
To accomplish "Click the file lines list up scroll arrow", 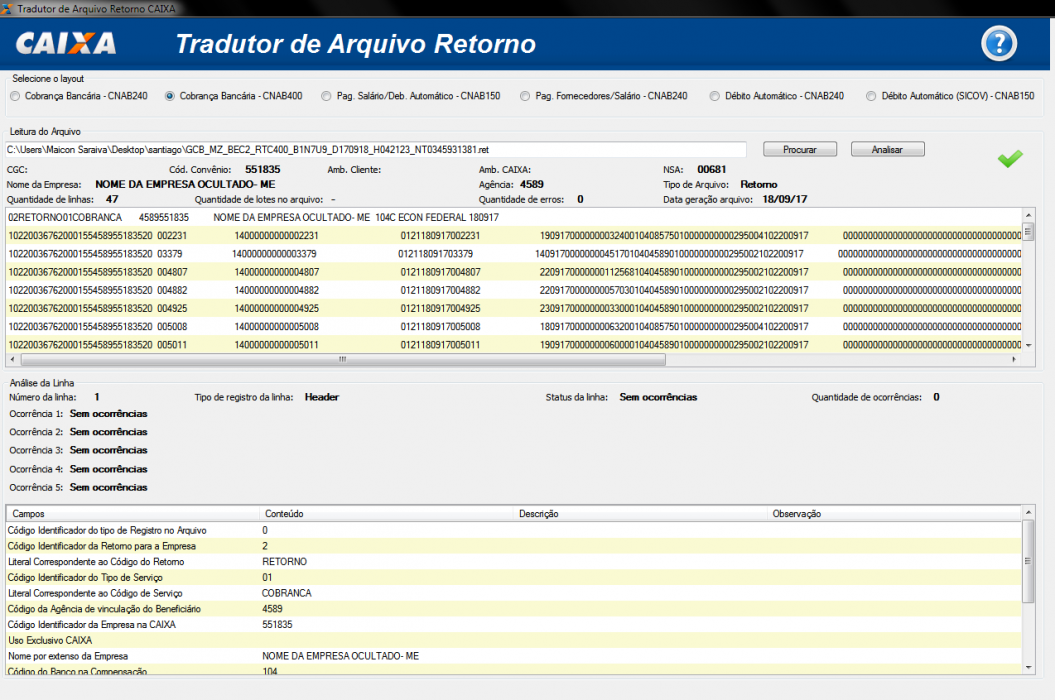I will [x=1028, y=215].
